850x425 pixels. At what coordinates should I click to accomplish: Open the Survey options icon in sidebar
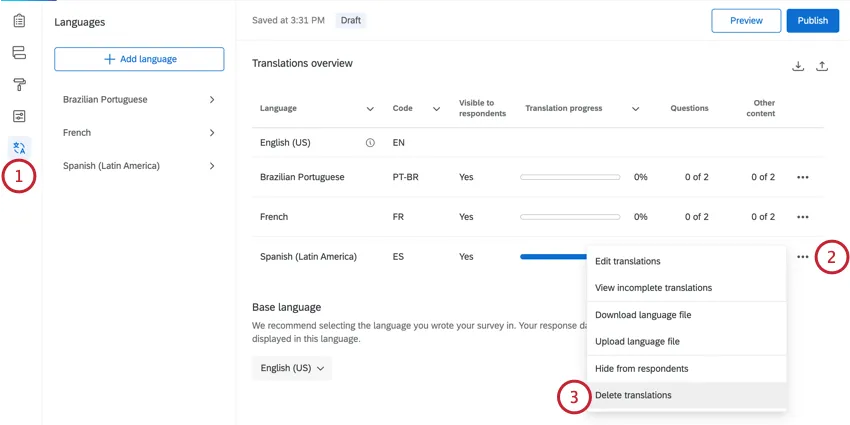point(19,117)
